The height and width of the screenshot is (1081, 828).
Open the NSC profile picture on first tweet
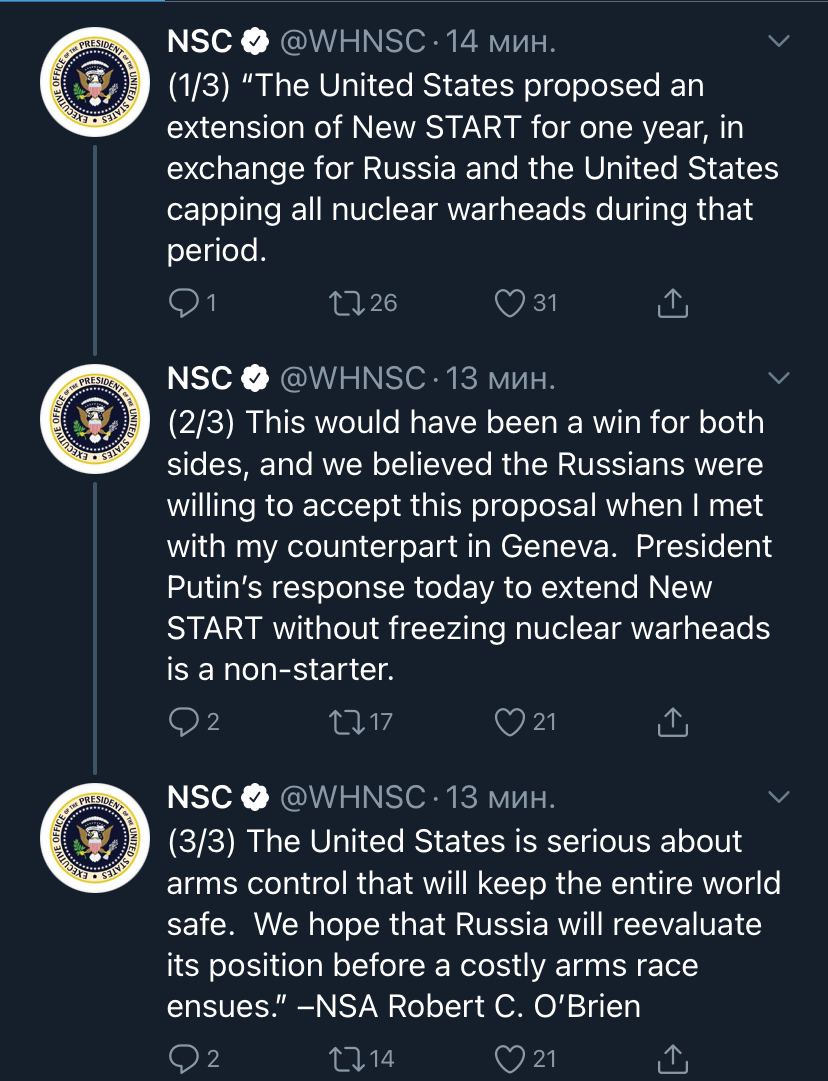point(94,82)
